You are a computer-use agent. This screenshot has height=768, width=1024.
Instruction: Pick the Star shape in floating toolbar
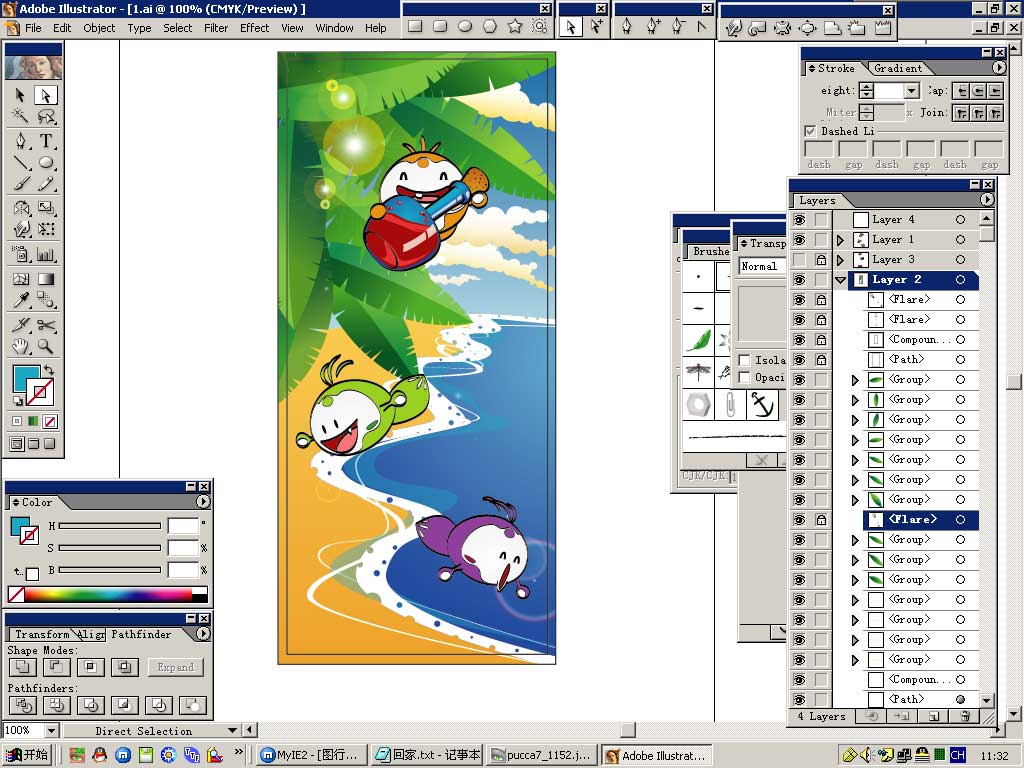click(x=515, y=26)
